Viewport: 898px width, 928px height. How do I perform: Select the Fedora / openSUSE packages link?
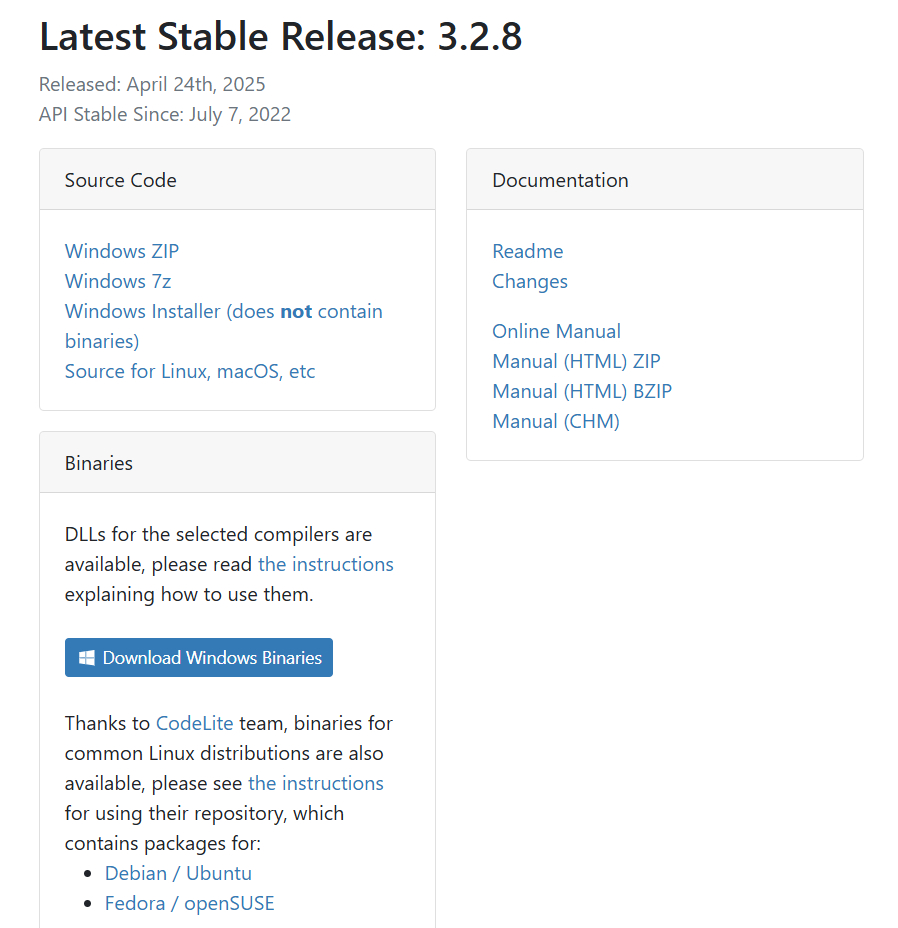pos(189,903)
